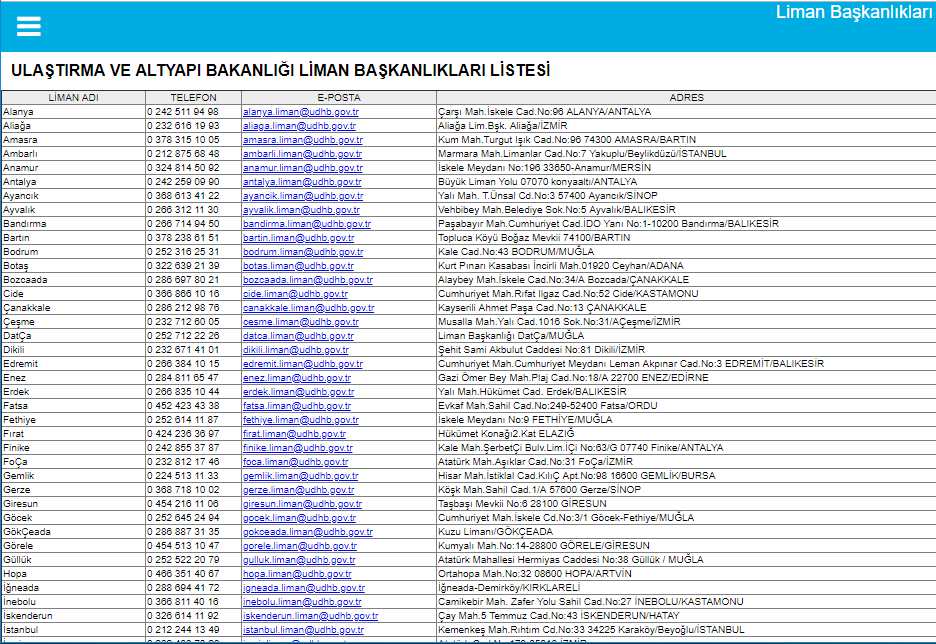Viewport: 936px width, 644px height.
Task: Click the TELEFON column header
Action: [193, 97]
